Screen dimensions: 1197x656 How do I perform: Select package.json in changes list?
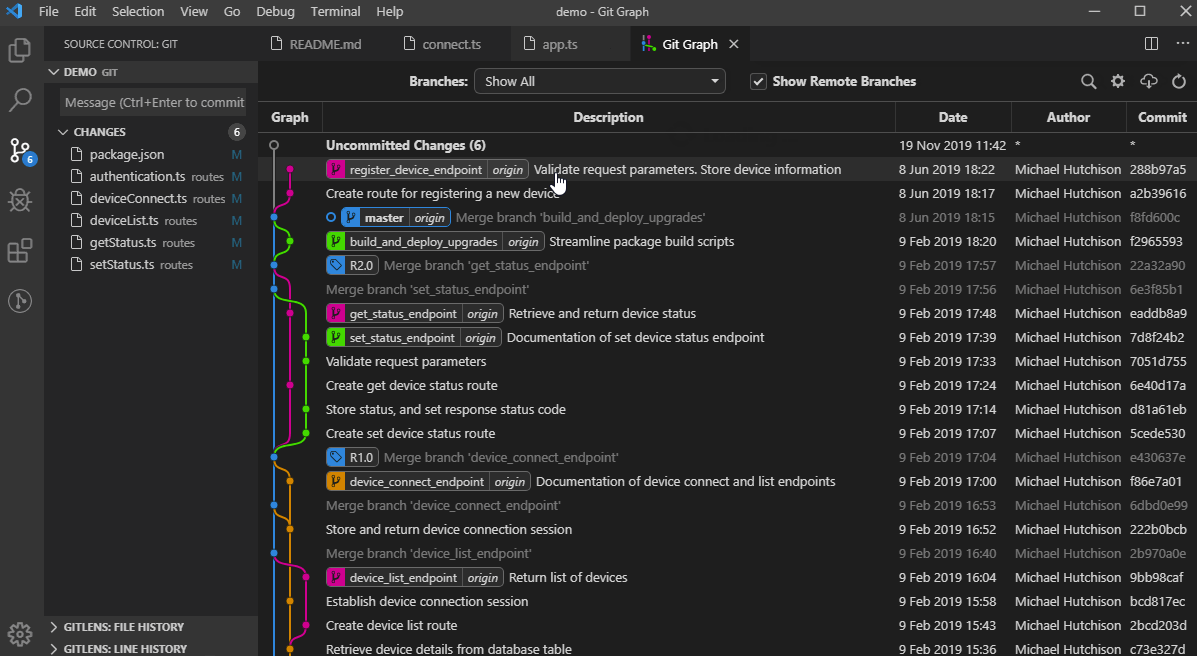151,154
